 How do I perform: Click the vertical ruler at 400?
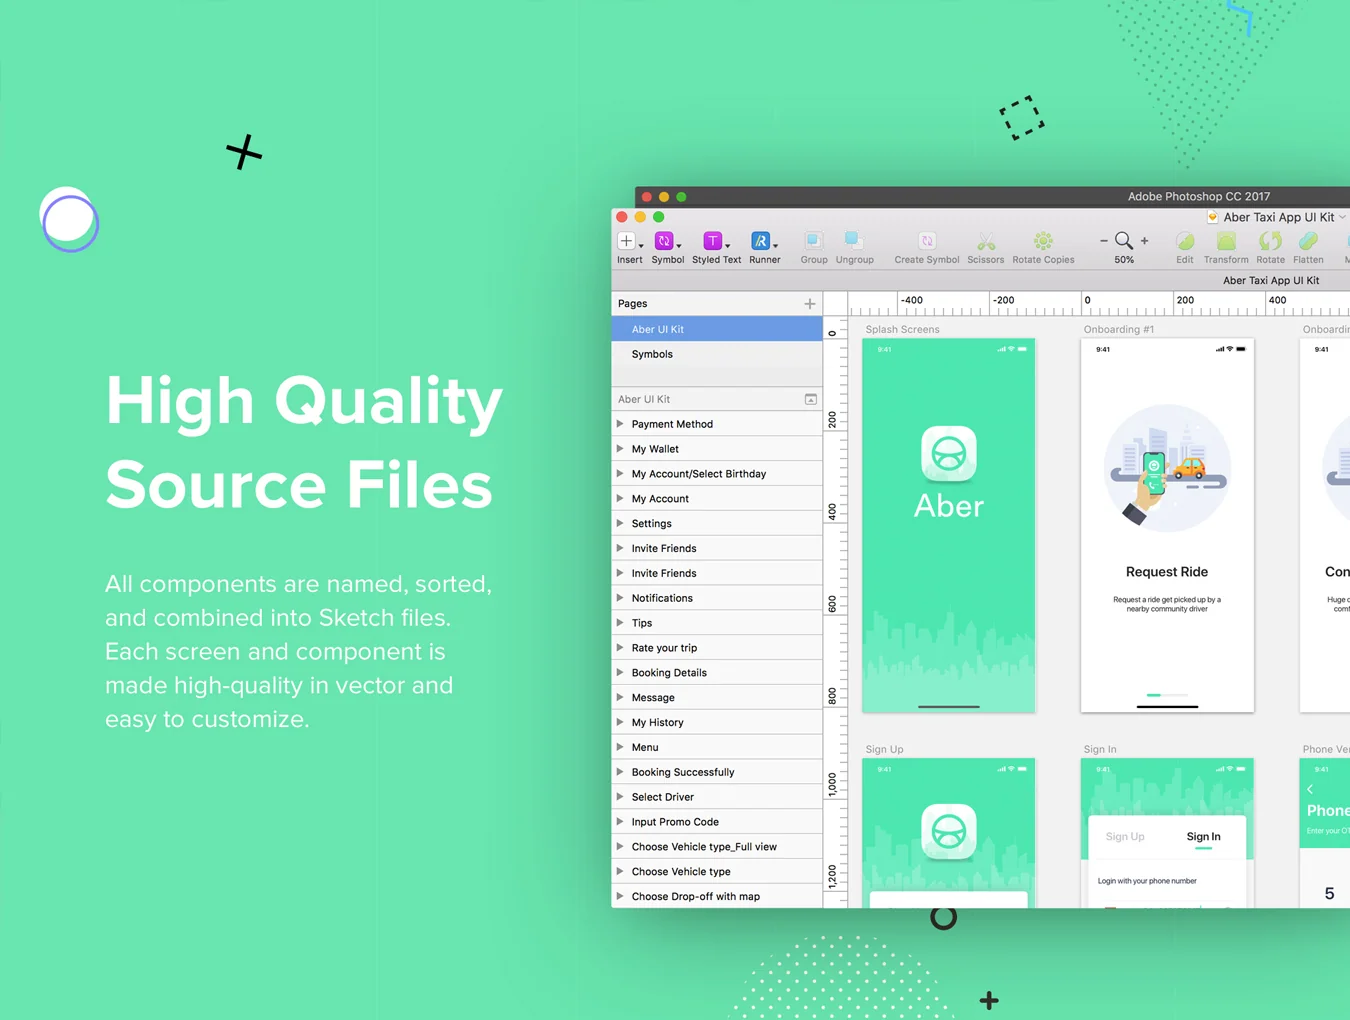(x=832, y=512)
